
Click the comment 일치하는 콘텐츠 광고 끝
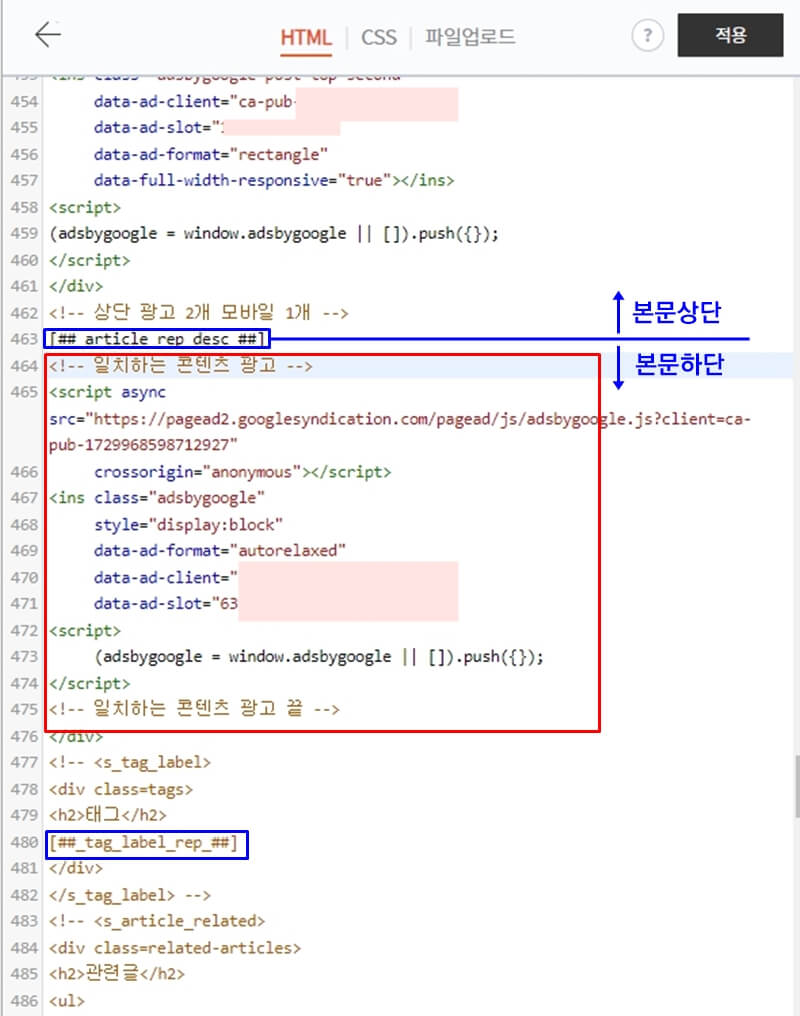click(x=194, y=710)
